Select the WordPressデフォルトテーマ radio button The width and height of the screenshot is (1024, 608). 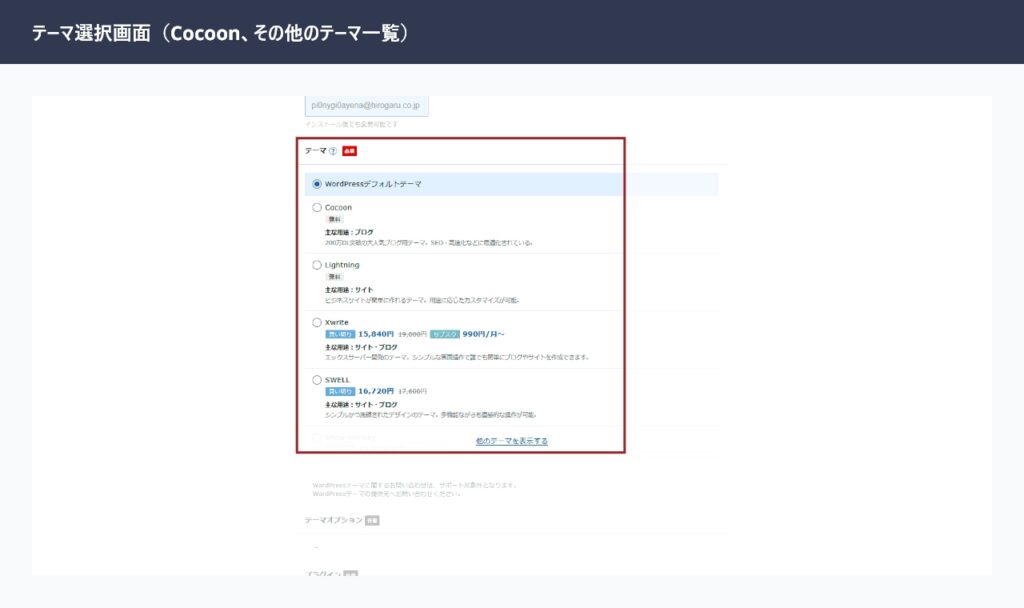[317, 184]
